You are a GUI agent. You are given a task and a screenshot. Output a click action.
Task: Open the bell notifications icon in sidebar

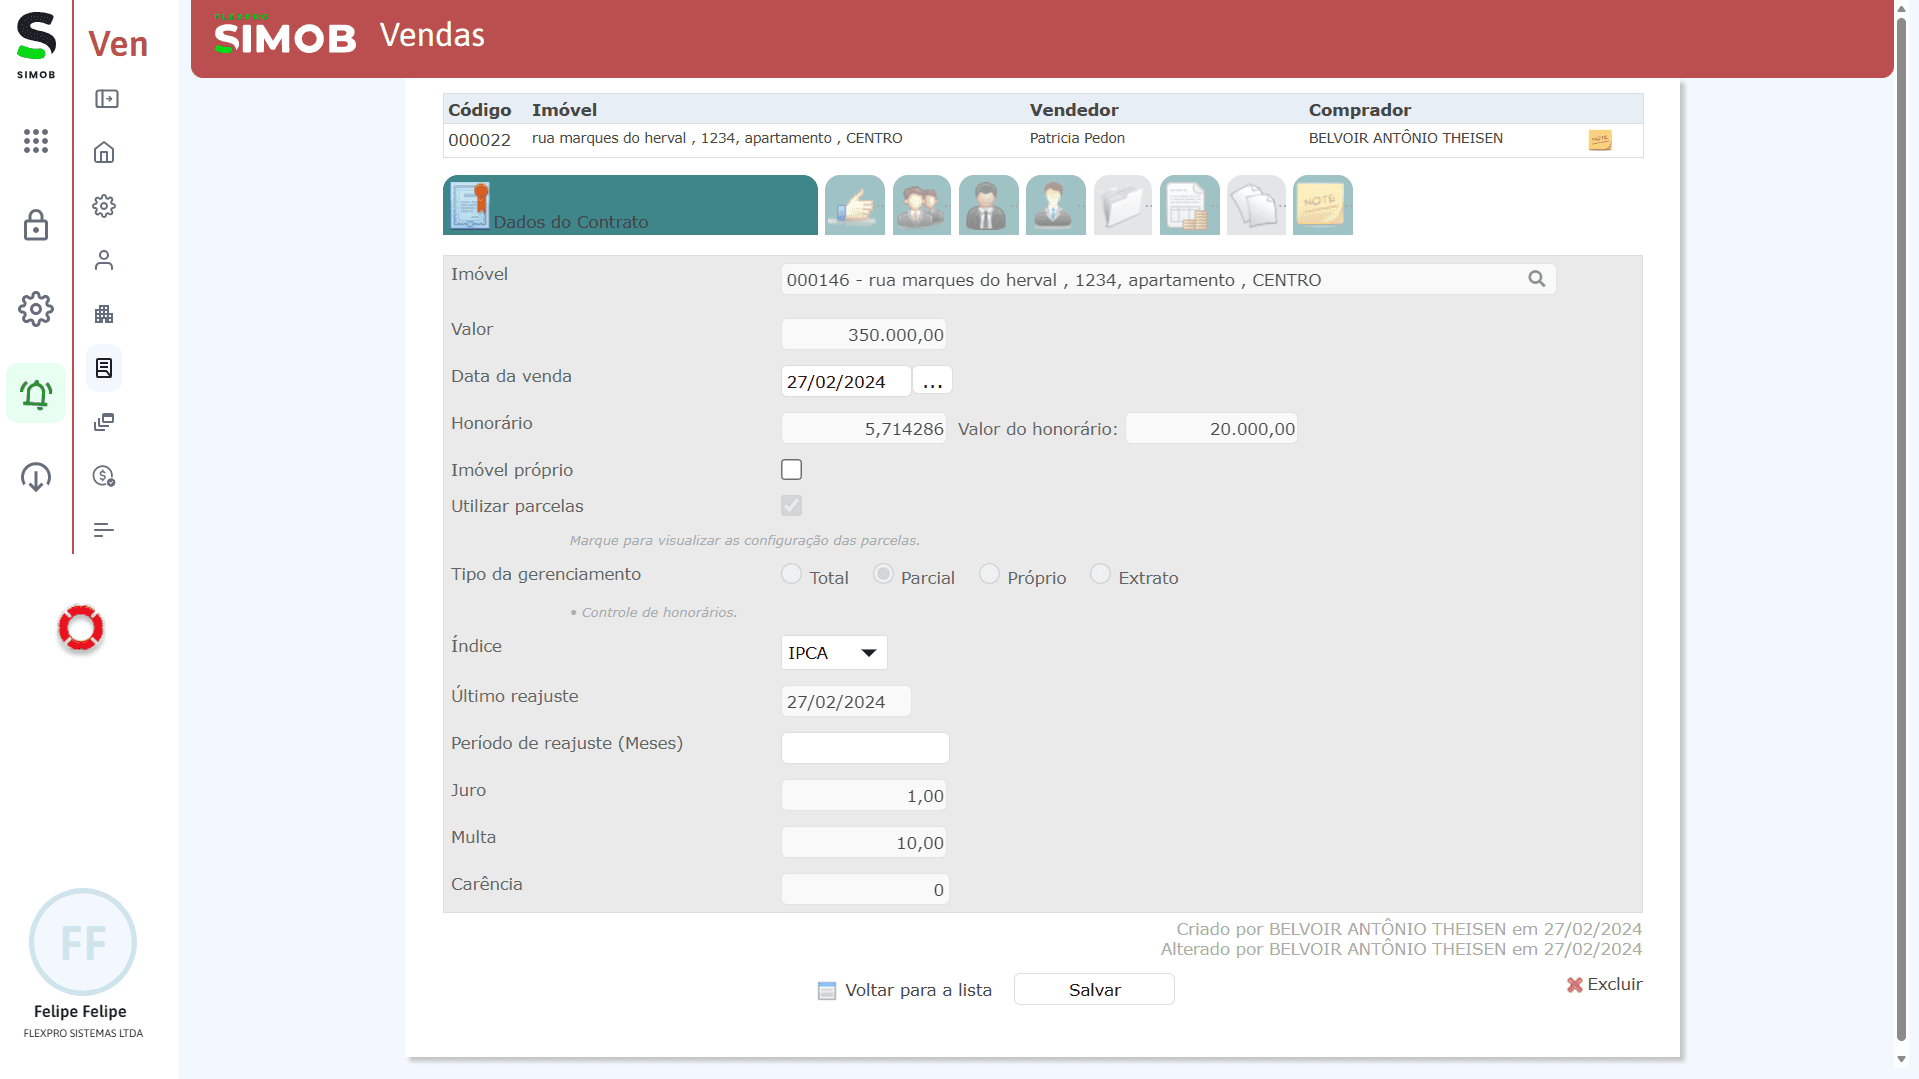(36, 394)
